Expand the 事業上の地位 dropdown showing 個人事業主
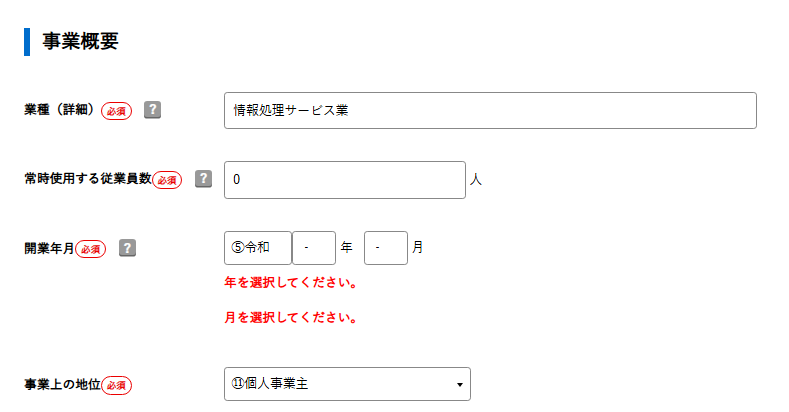The image size is (789, 412). click(x=347, y=384)
